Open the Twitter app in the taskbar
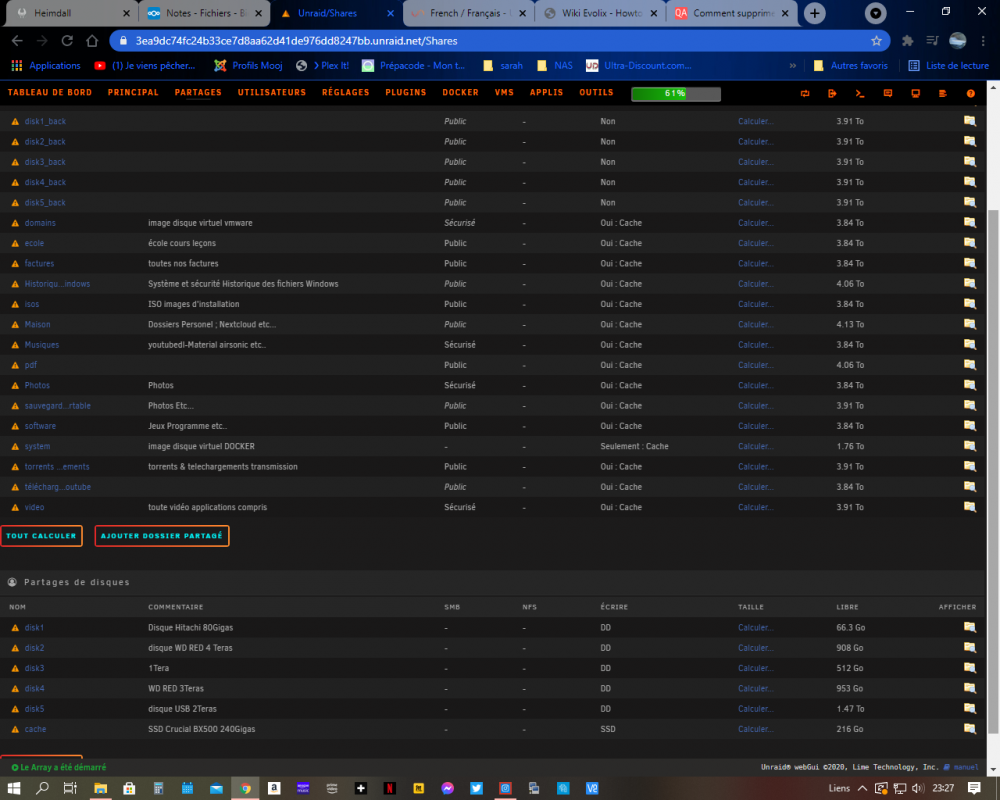The image size is (1000, 800). pos(476,789)
